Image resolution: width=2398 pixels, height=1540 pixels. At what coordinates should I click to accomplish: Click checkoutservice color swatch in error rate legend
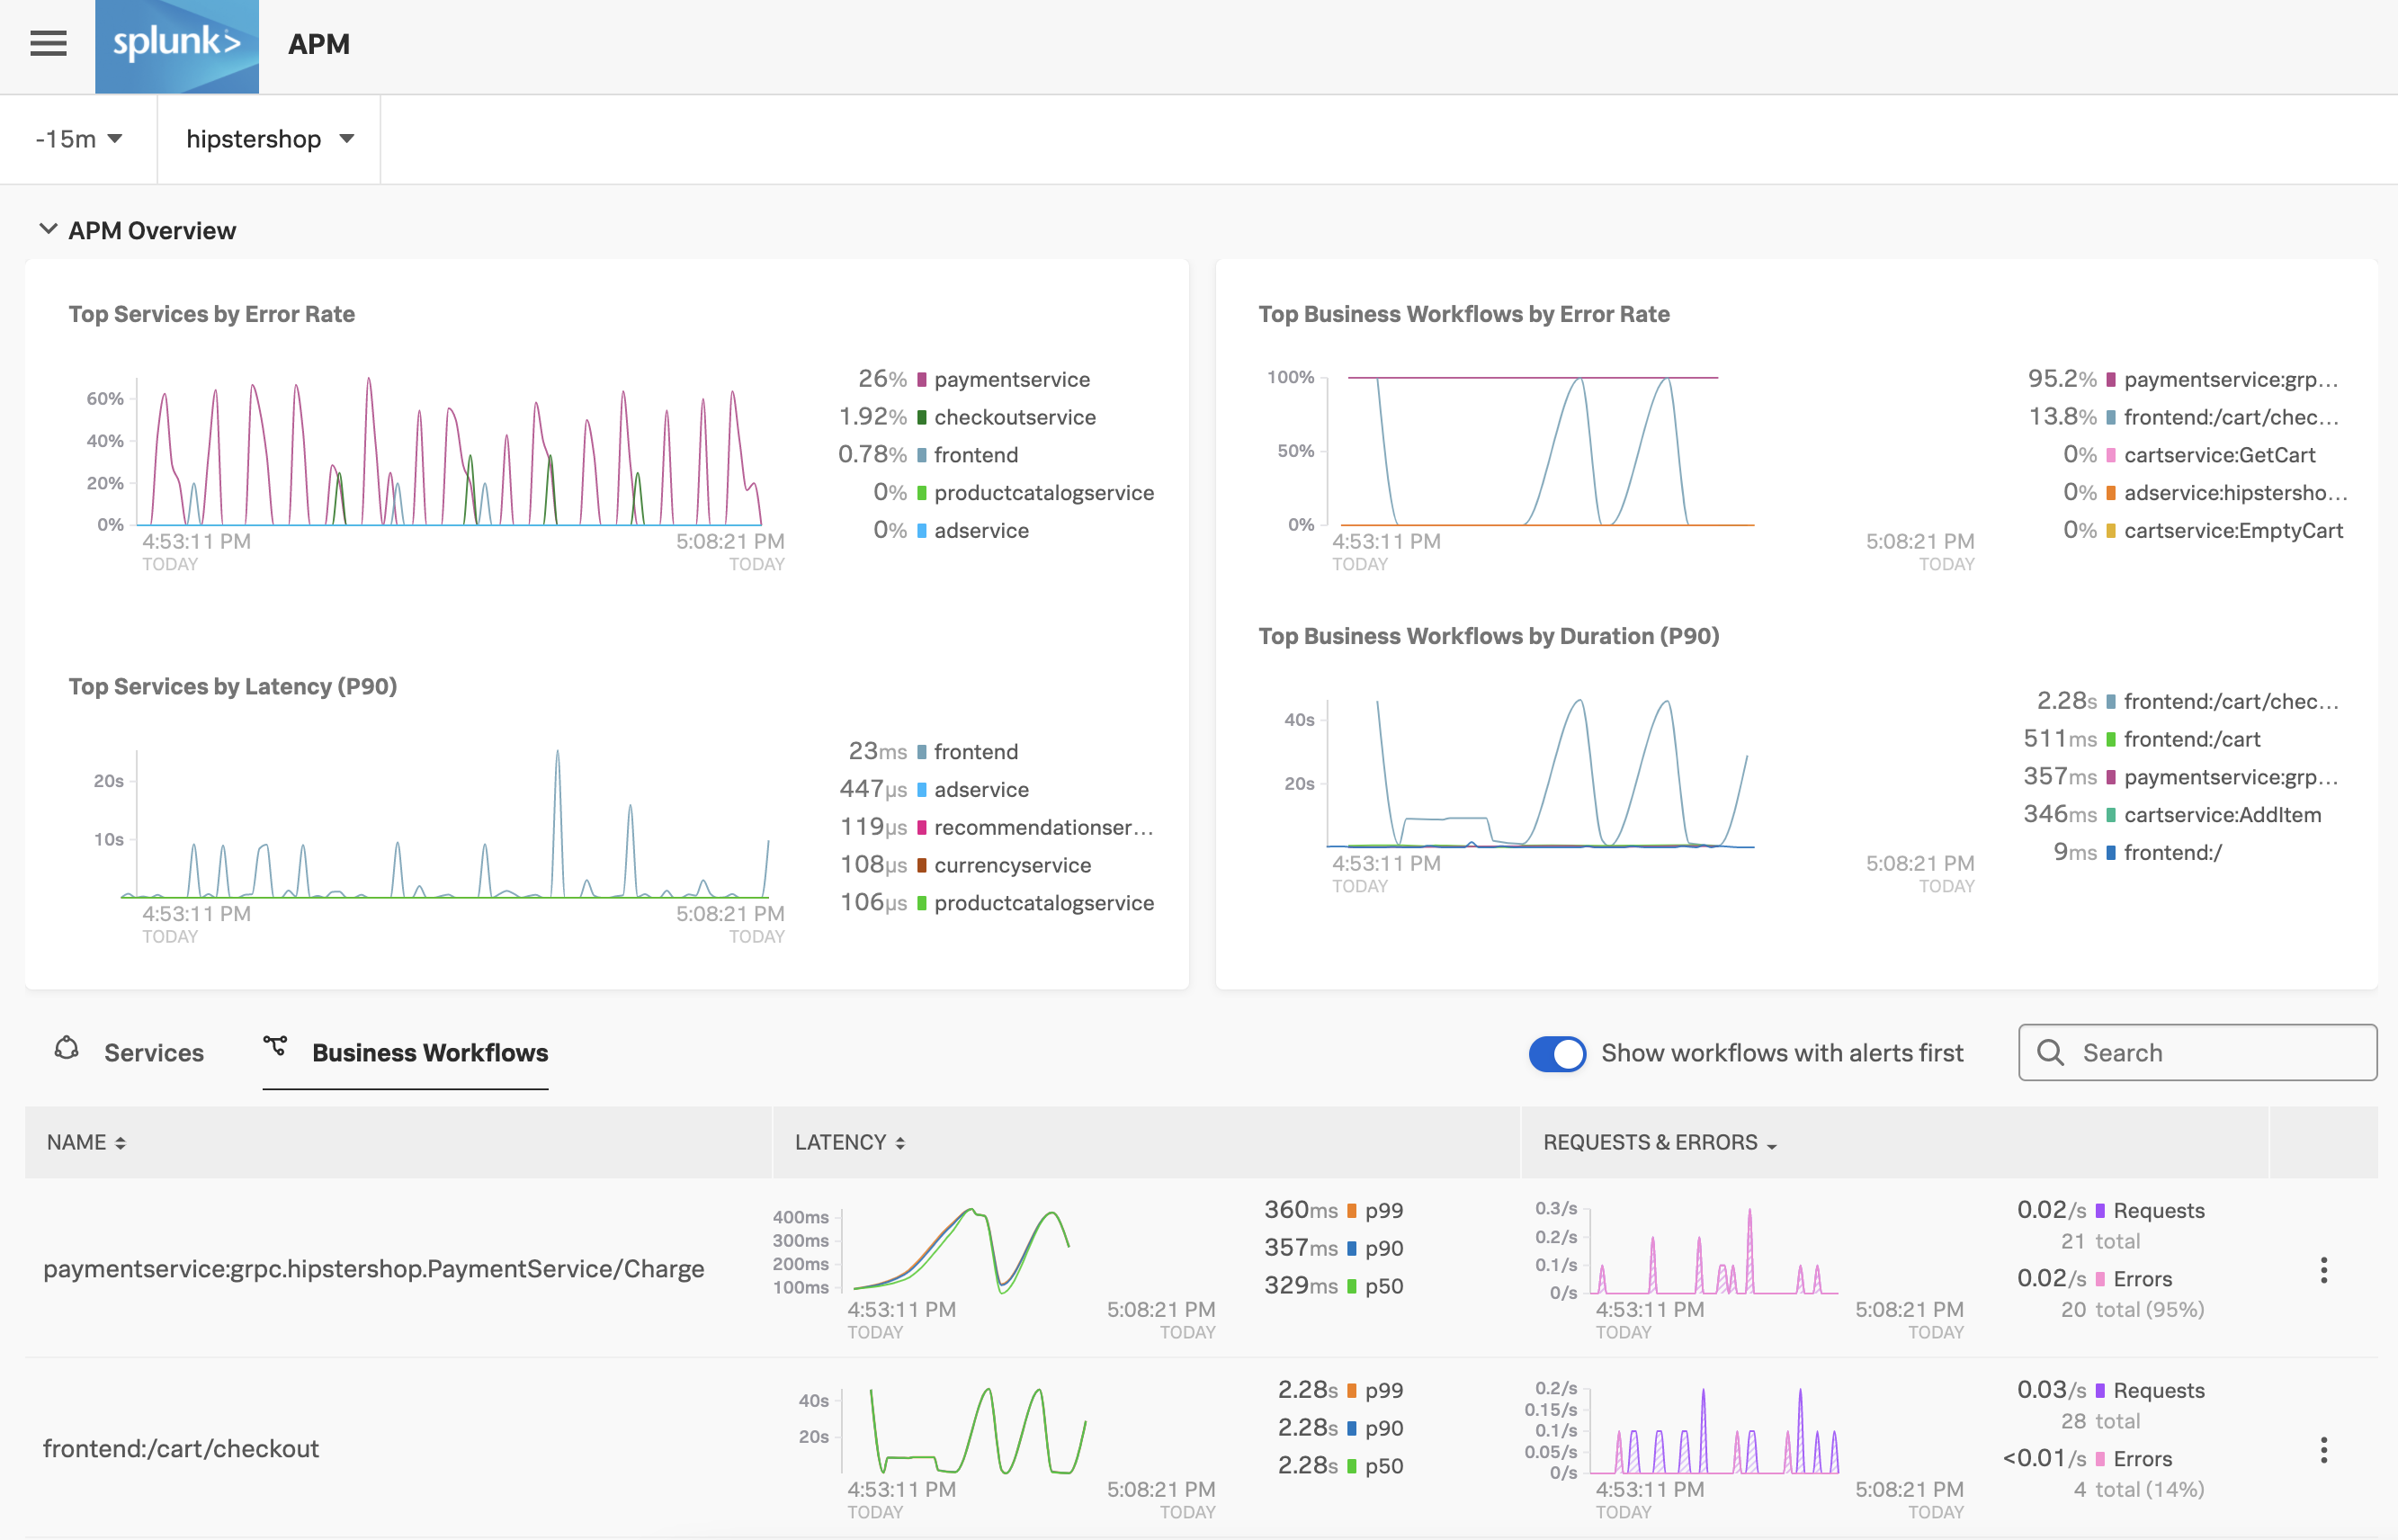pyautogui.click(x=921, y=418)
